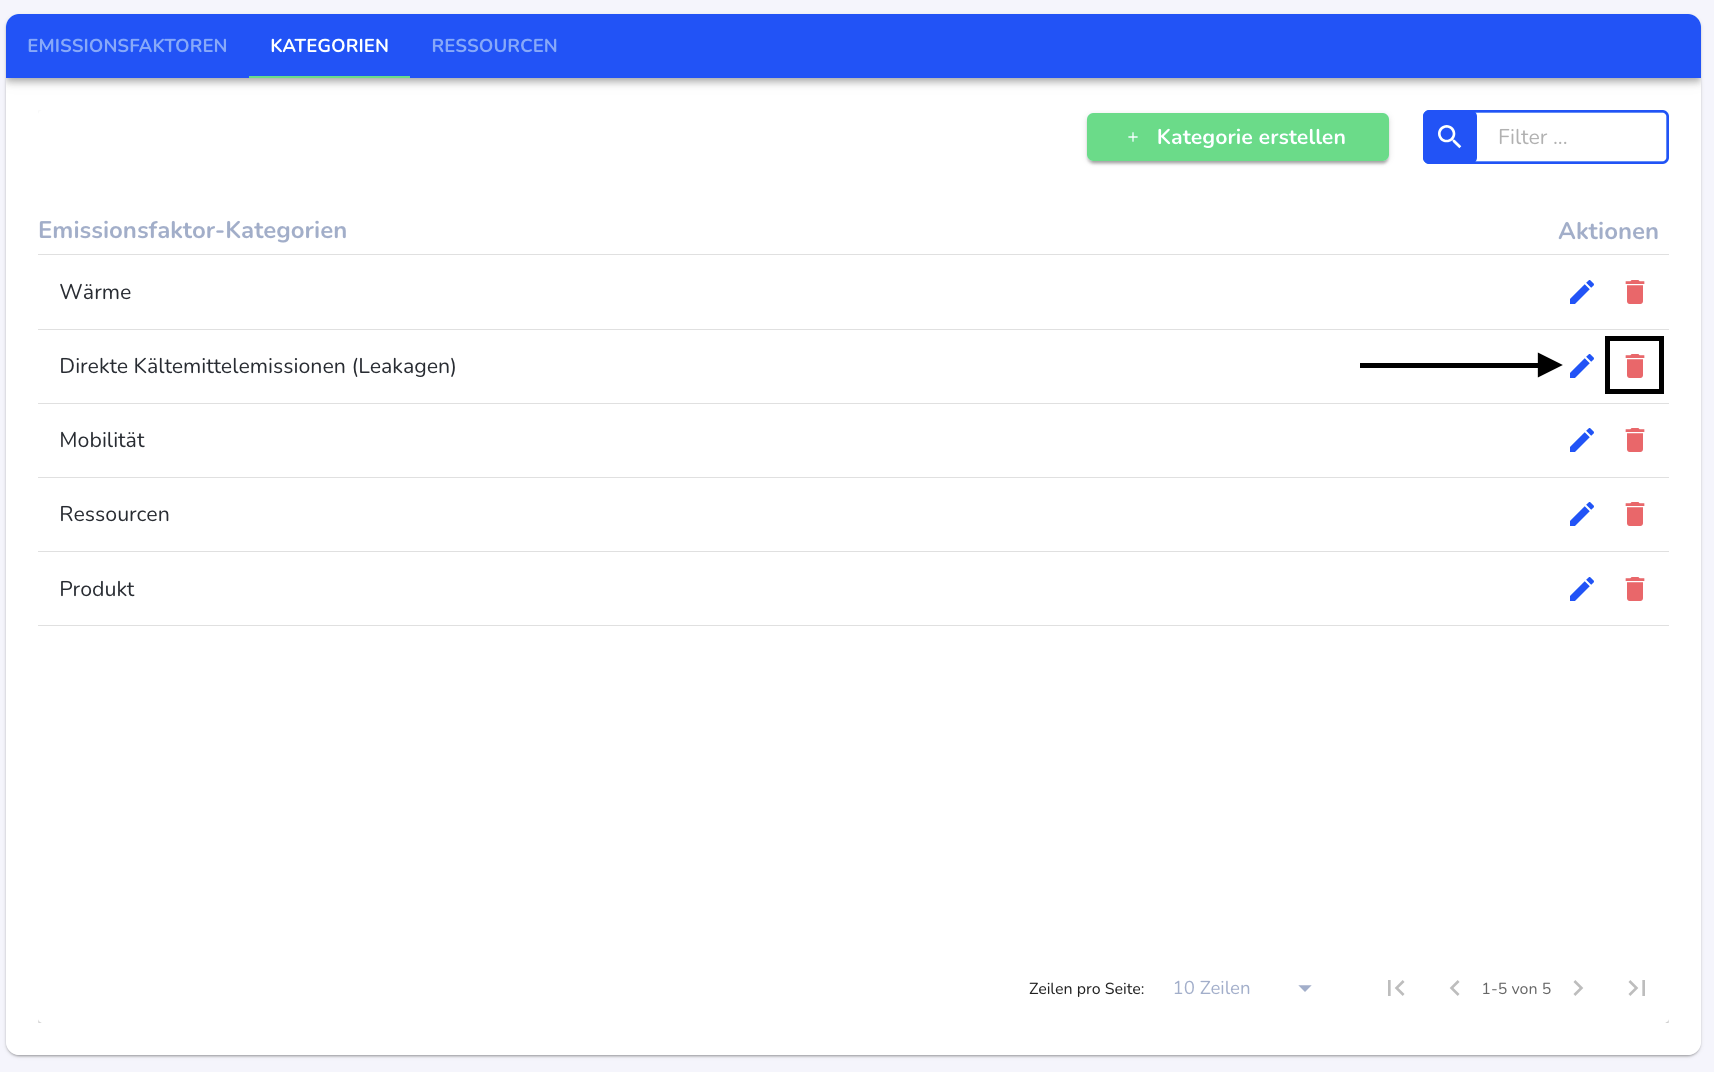The height and width of the screenshot is (1072, 1714).
Task: Edit Direkte Kältemittelemissionen (Leakagen) category
Action: pos(1581,366)
